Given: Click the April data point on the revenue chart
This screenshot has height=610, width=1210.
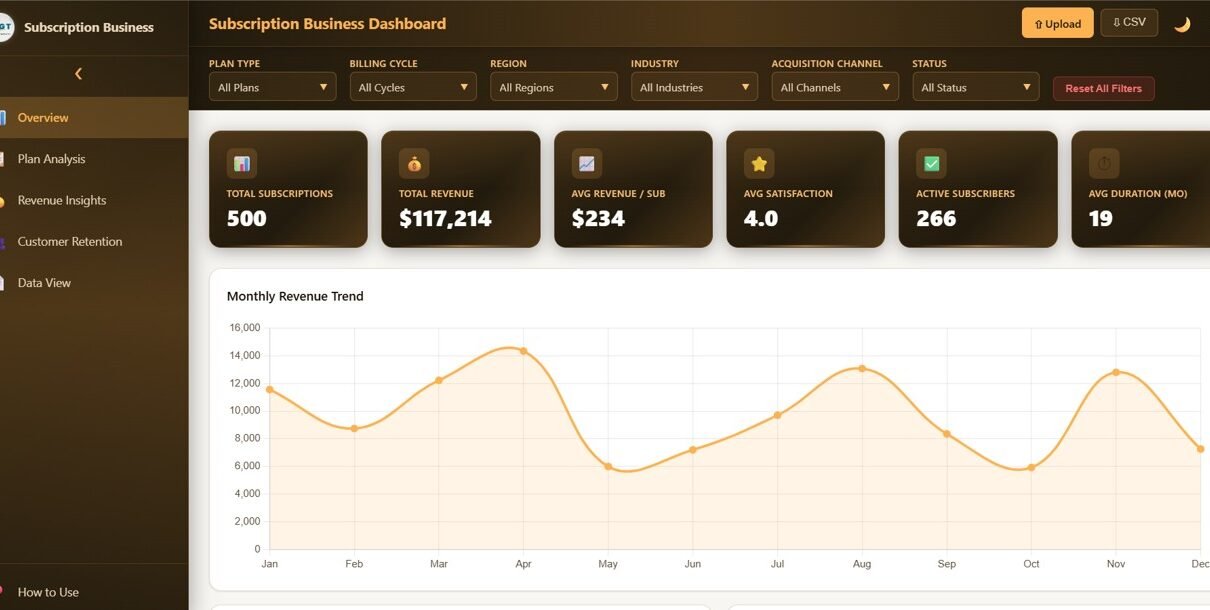Looking at the screenshot, I should click(523, 351).
